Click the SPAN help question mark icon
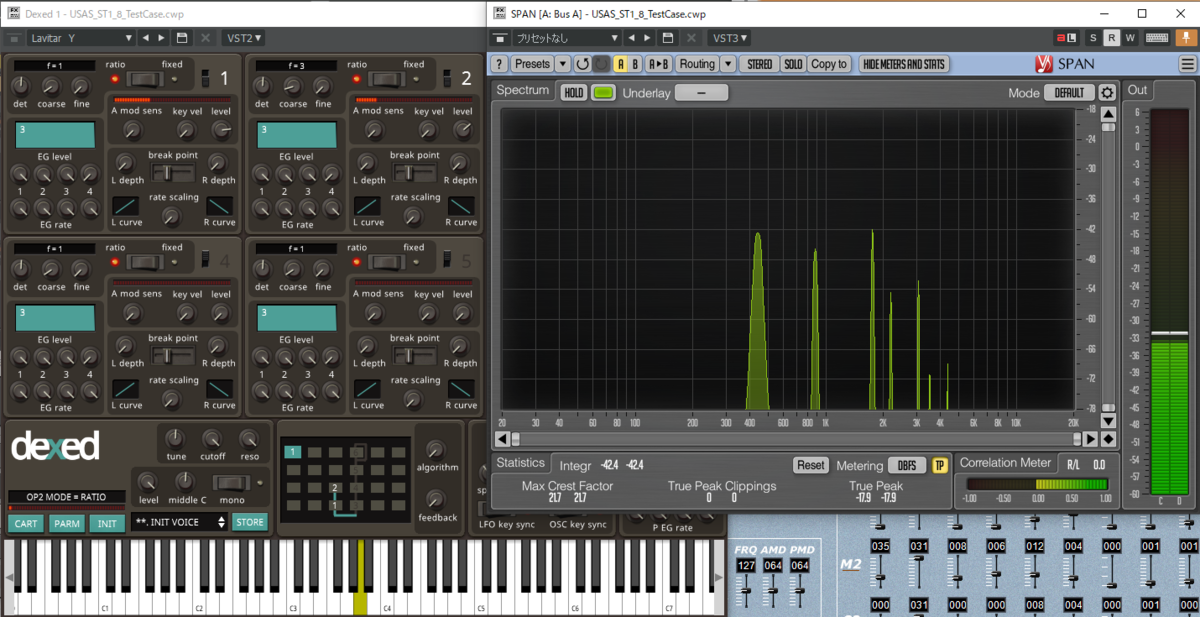 tap(499, 64)
